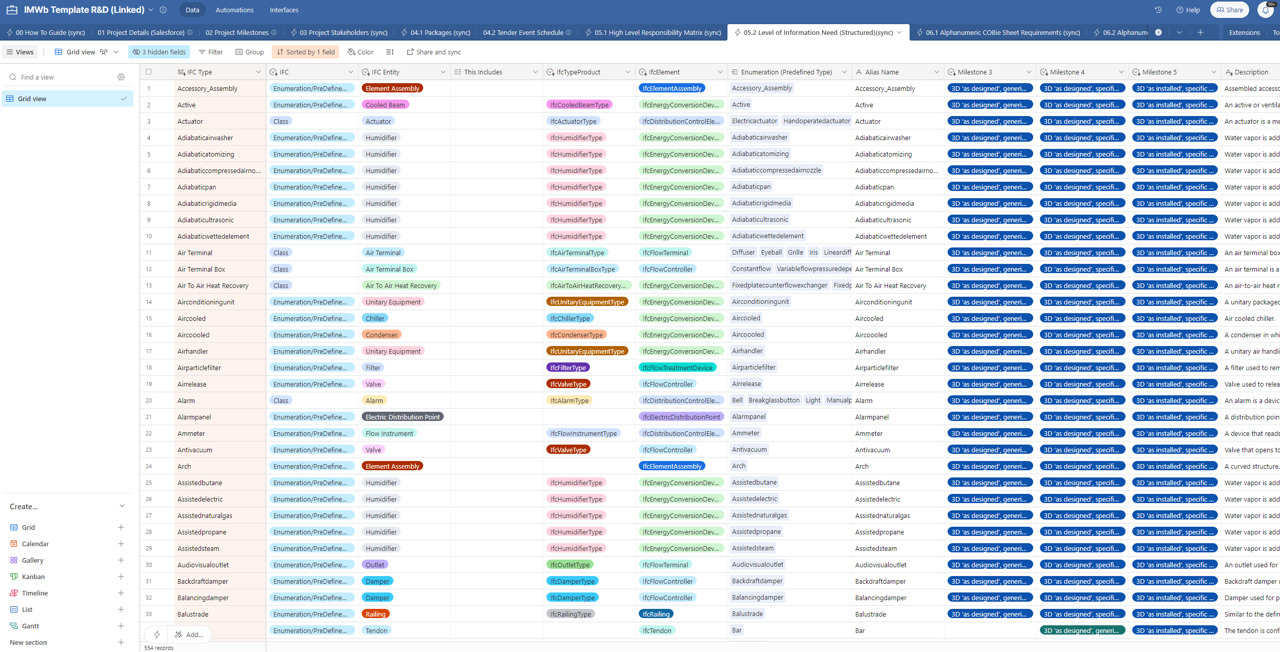This screenshot has width=1280, height=652.
Task: Open the Filter options in the toolbar
Action: [211, 51]
